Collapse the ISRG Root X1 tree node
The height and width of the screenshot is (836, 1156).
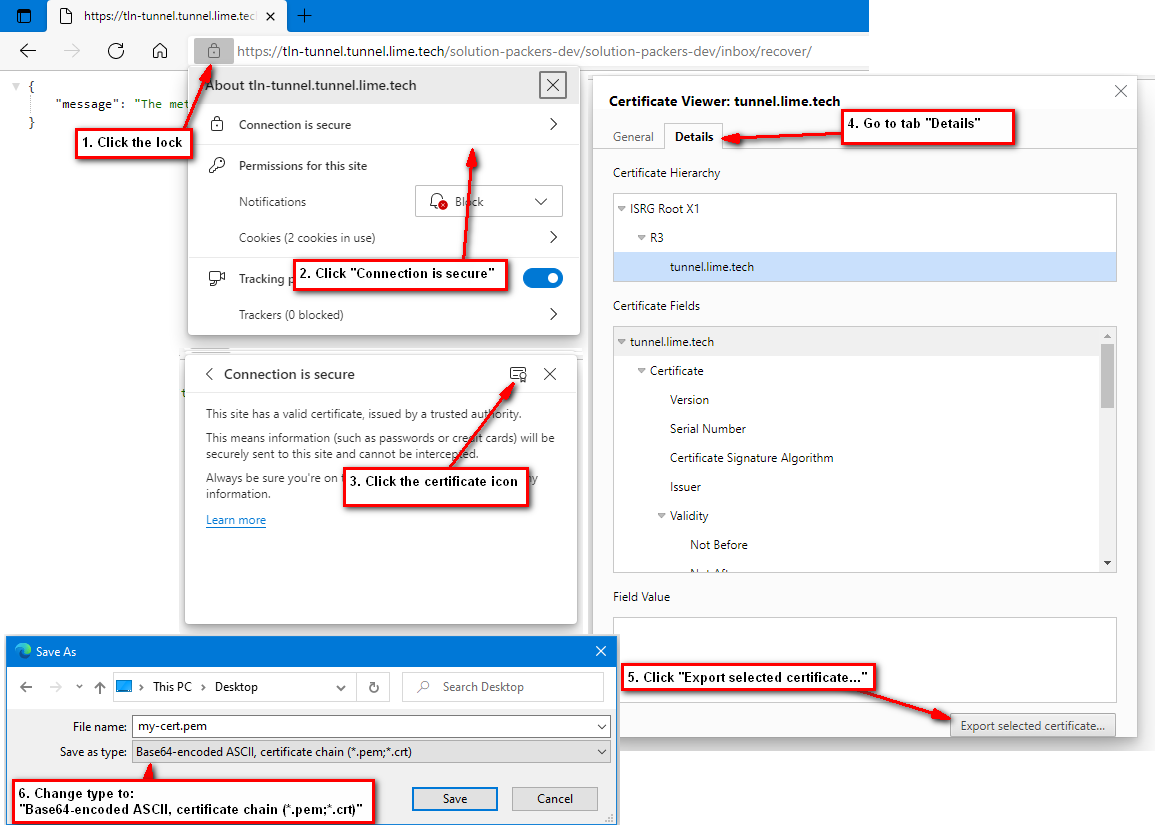click(x=622, y=209)
